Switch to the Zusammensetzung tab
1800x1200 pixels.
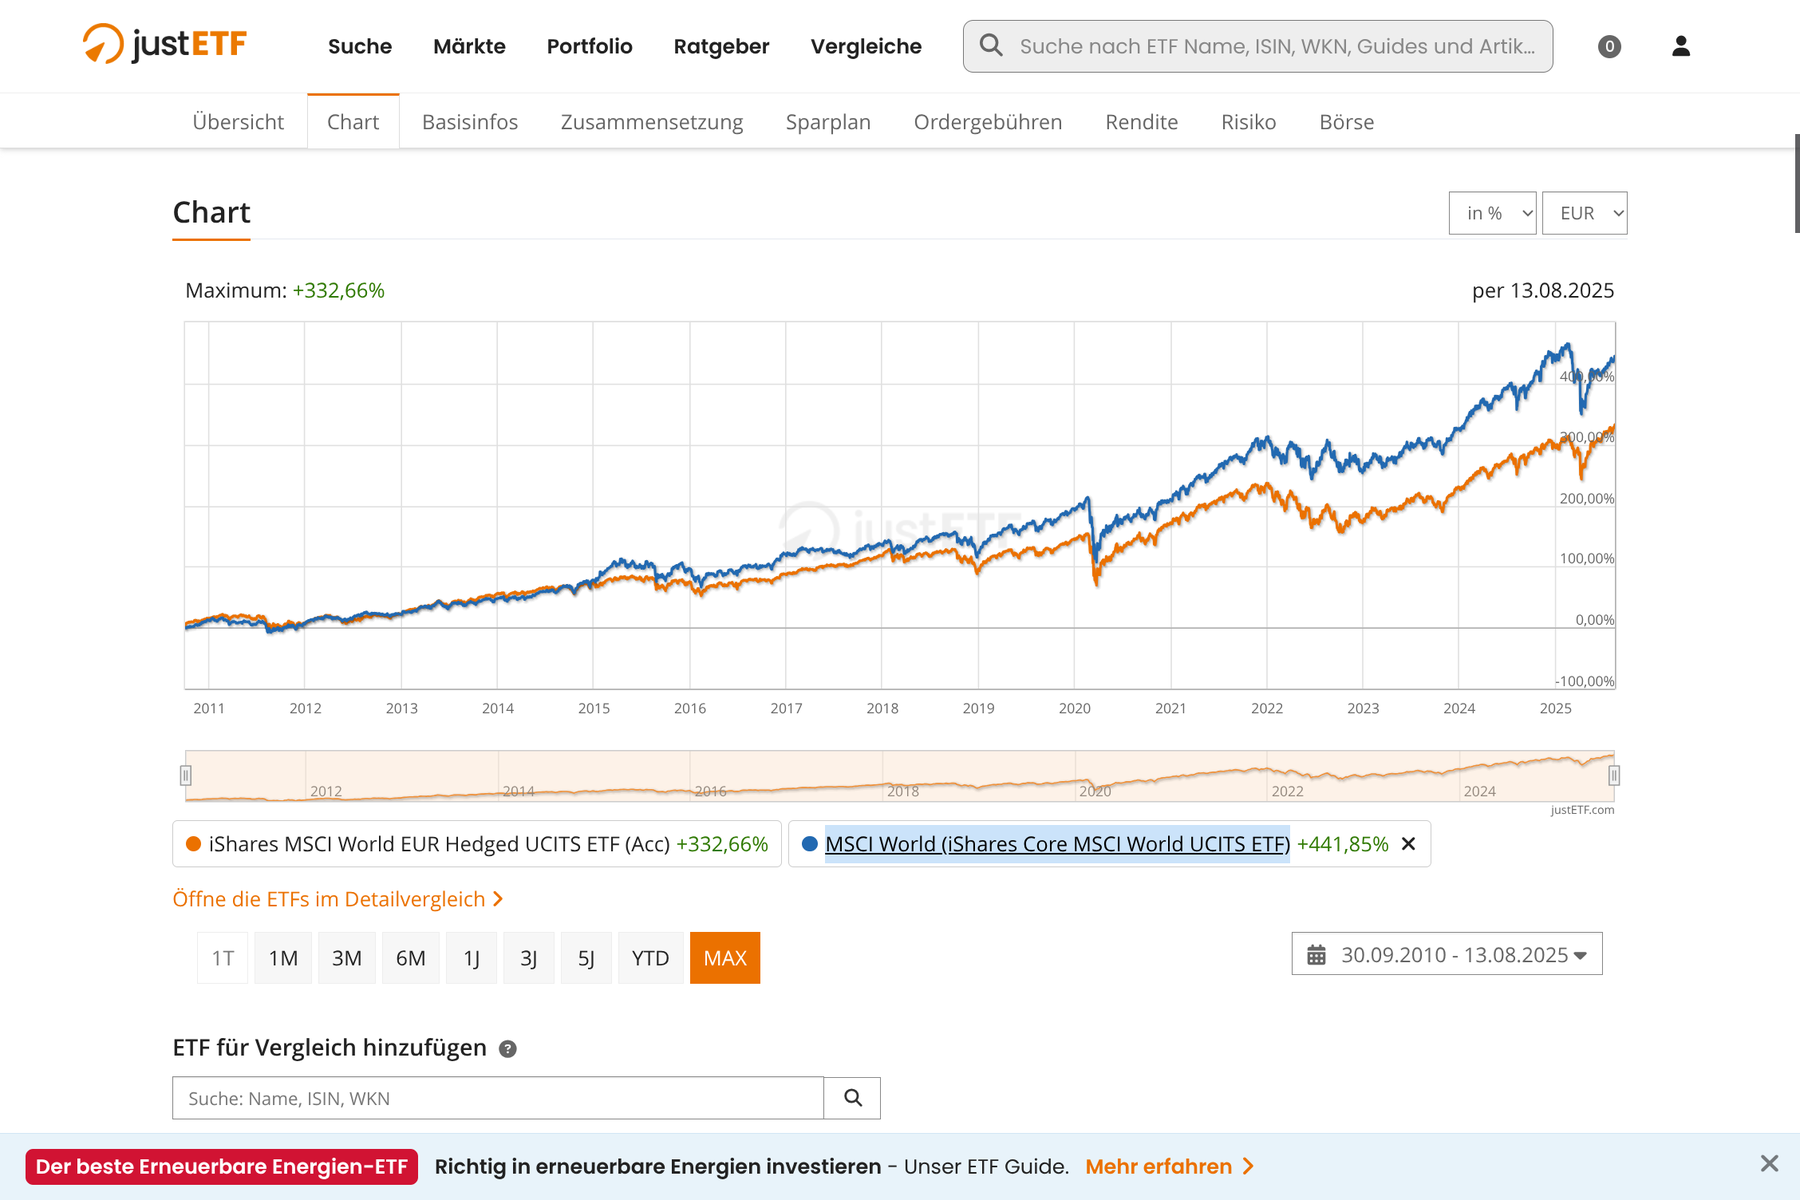tap(652, 122)
